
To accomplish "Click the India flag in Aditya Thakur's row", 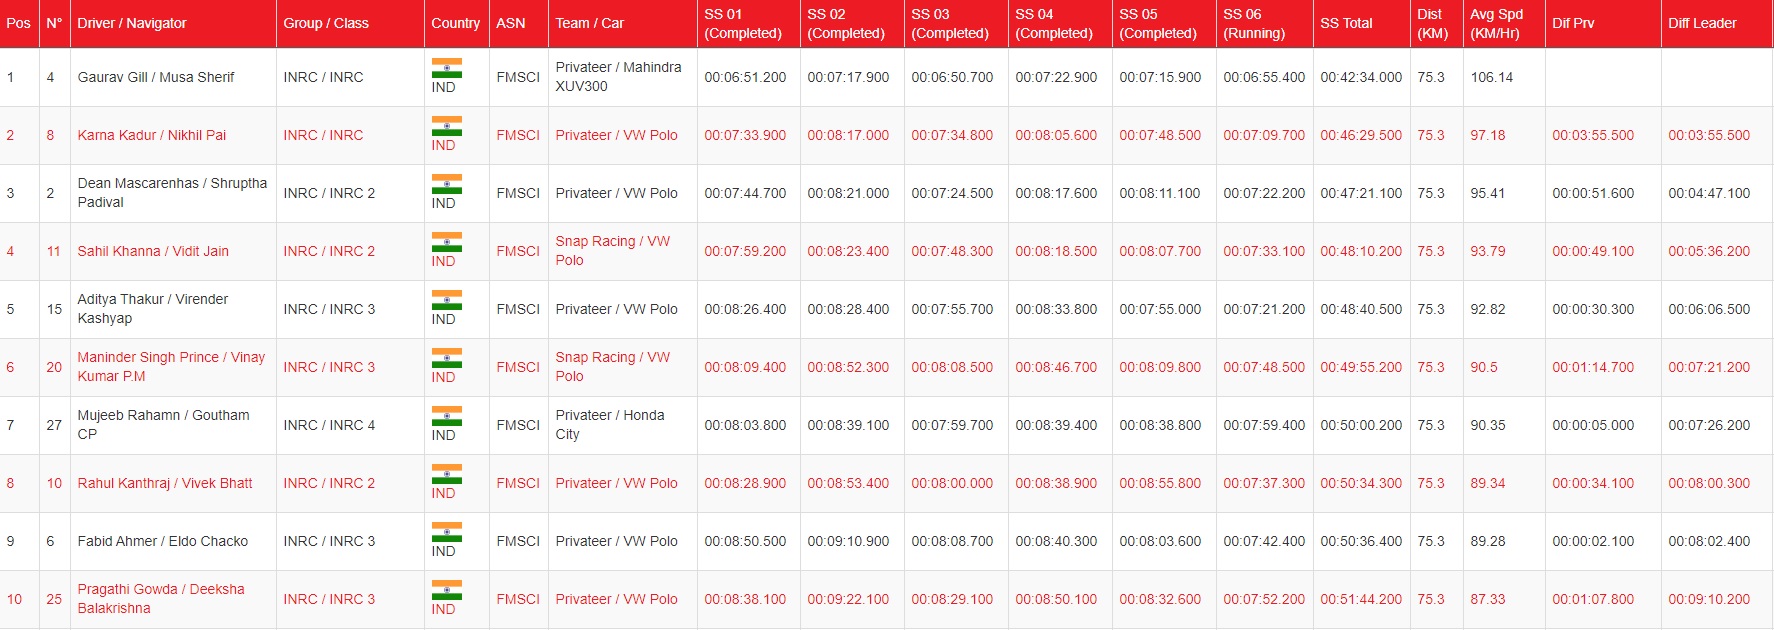I will pyautogui.click(x=446, y=300).
